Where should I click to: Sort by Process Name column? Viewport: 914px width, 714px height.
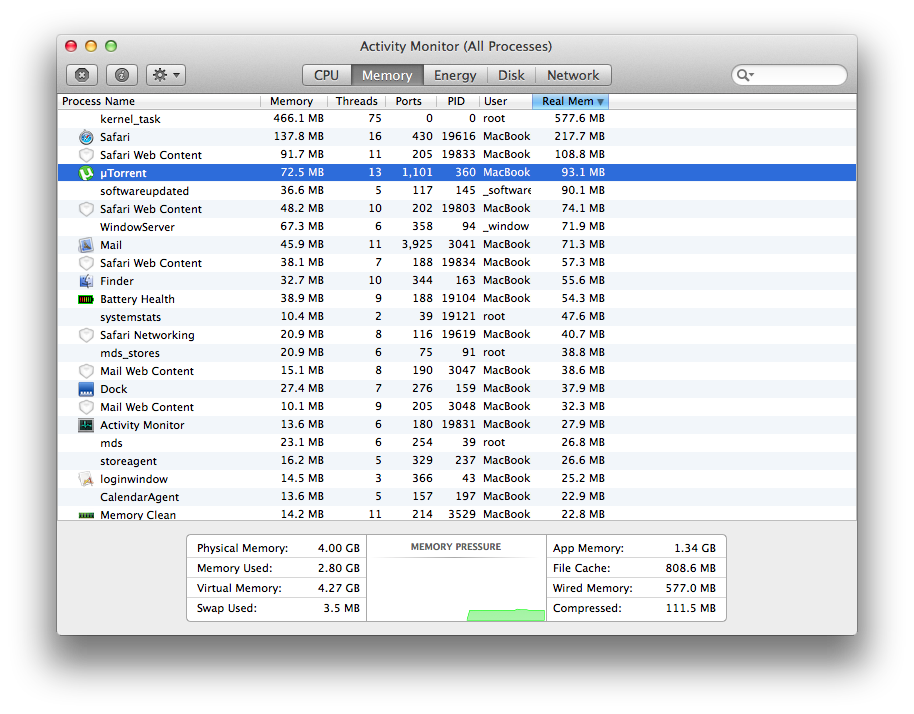tap(159, 101)
